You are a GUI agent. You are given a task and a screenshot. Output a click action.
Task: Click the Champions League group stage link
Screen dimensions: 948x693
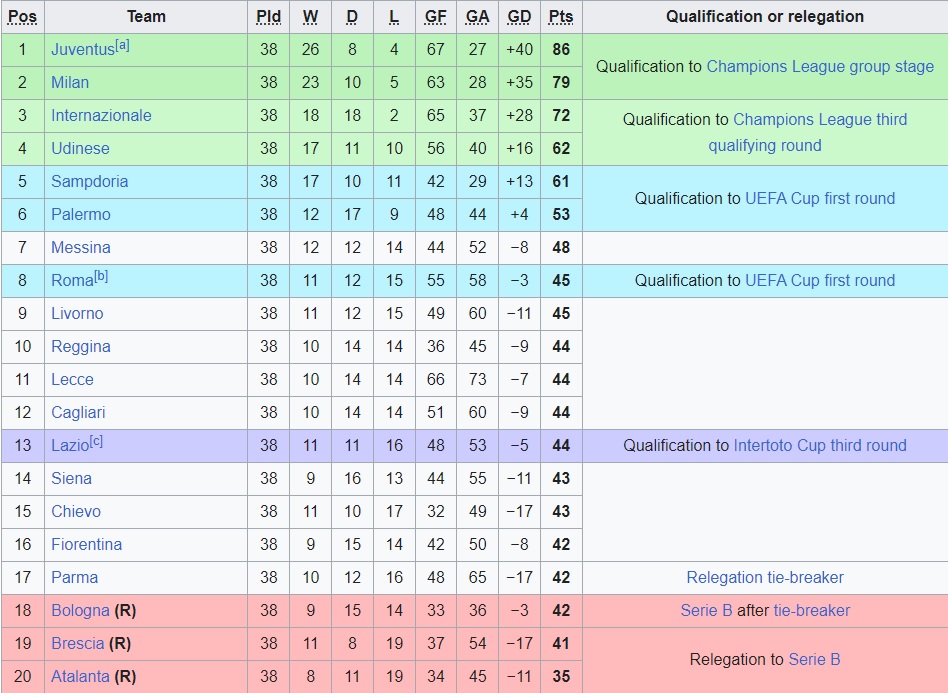click(820, 67)
